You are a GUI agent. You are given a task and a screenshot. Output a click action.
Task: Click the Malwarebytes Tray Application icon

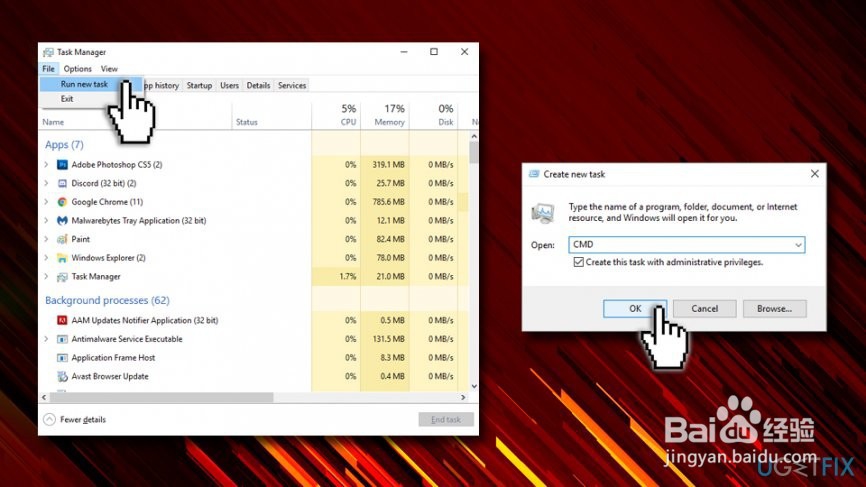click(62, 220)
